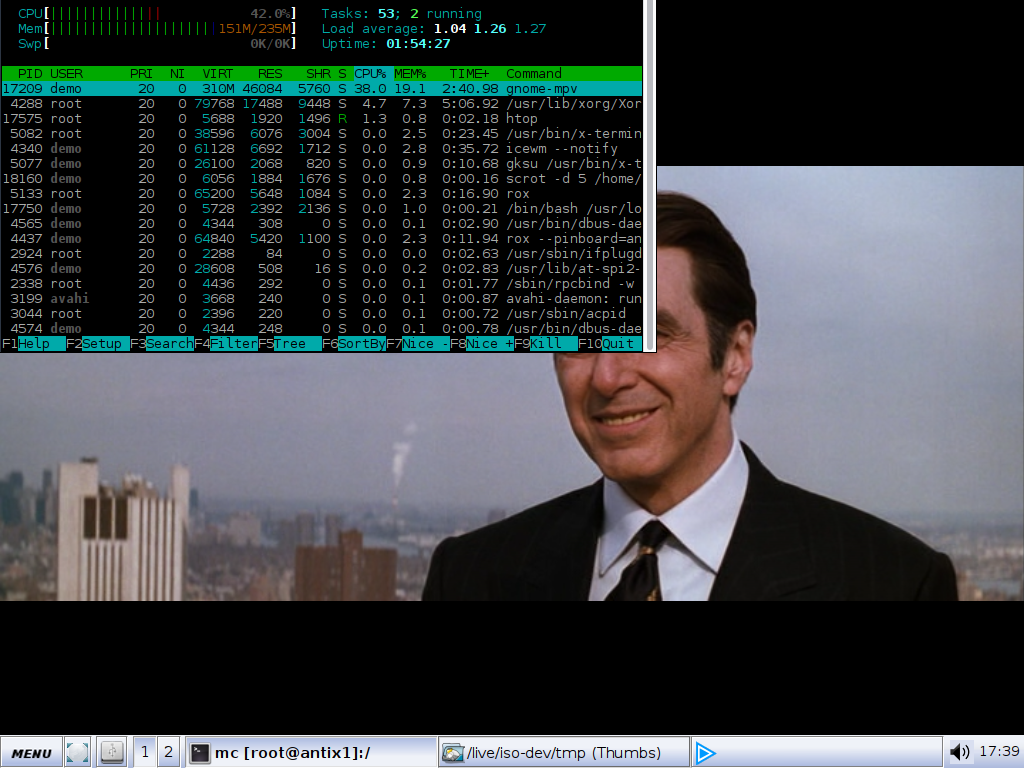
Task: Click F8 Nice + in htop footer
Action: coord(482,344)
